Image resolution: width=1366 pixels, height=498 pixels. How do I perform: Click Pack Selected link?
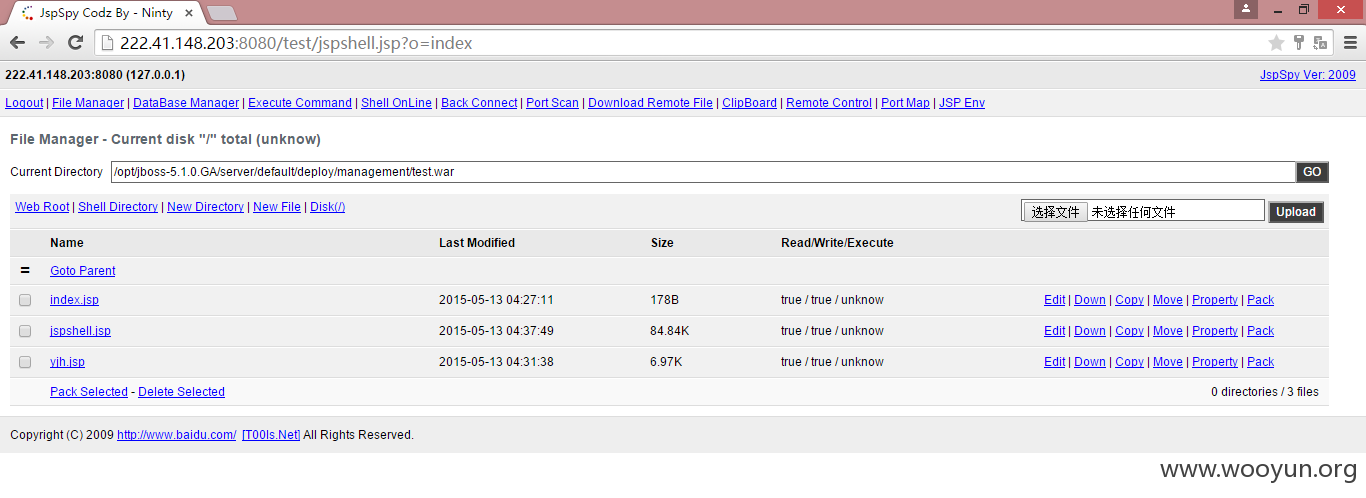coord(89,392)
